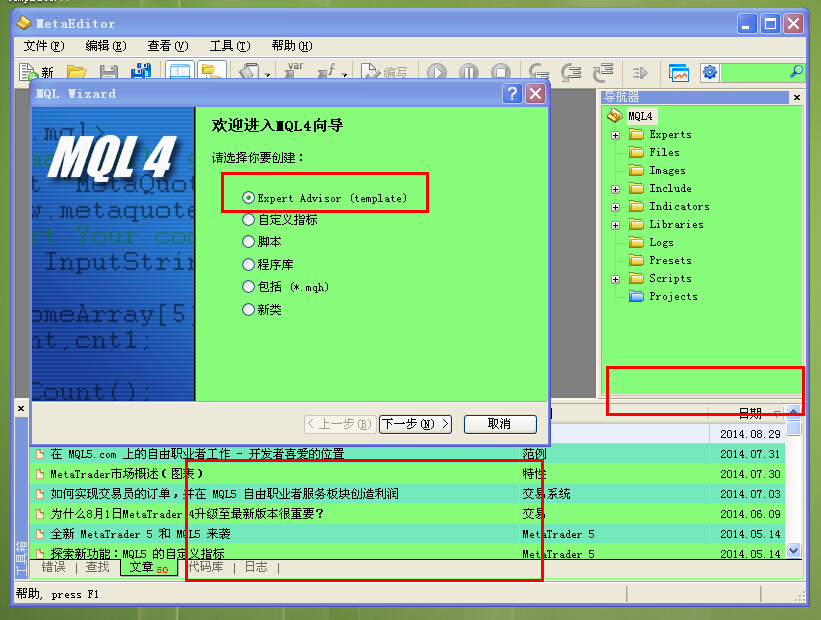The height and width of the screenshot is (620, 821).
Task: Click the 'var' insert variable icon
Action: [294, 71]
